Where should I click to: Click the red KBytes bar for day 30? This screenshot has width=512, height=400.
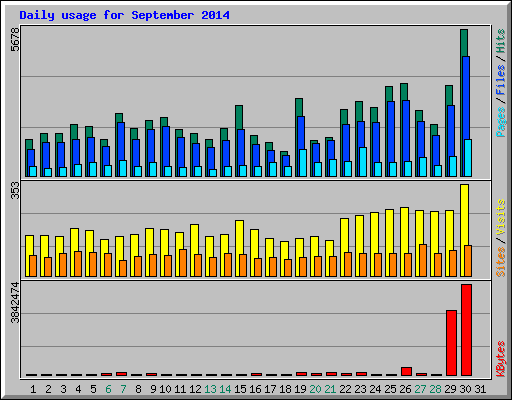466,330
